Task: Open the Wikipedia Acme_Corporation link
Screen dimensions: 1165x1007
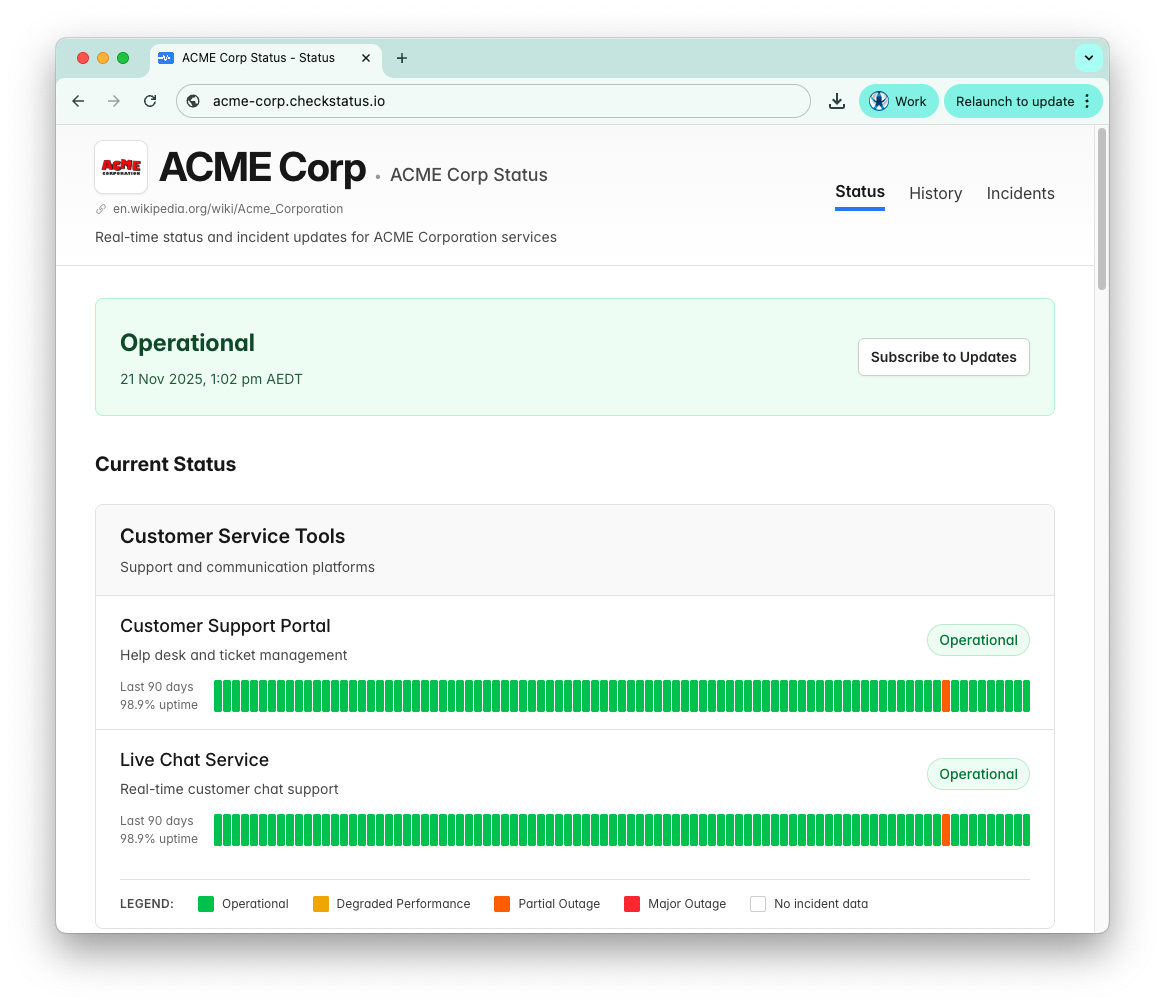Action: [227, 208]
